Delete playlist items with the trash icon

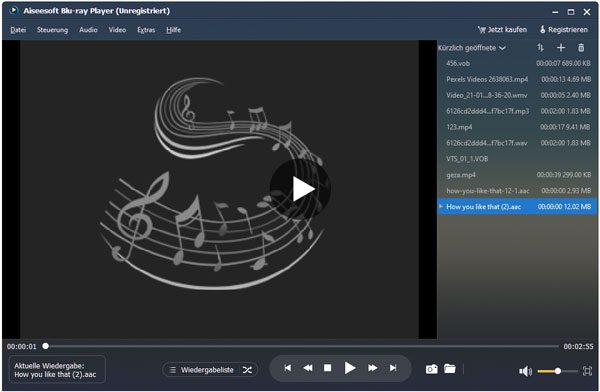[x=581, y=47]
